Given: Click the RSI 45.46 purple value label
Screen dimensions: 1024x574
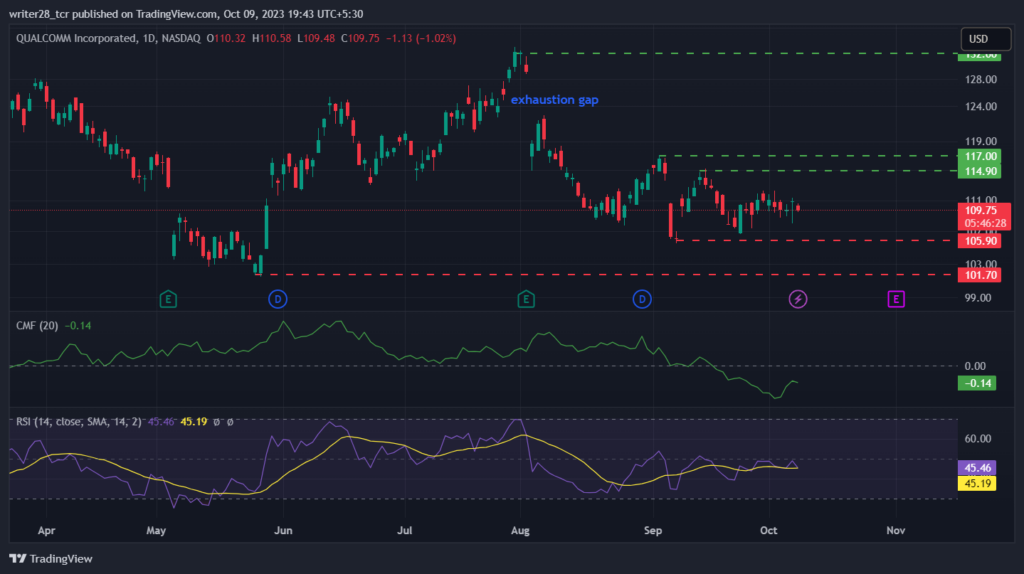Looking at the screenshot, I should tap(977, 468).
